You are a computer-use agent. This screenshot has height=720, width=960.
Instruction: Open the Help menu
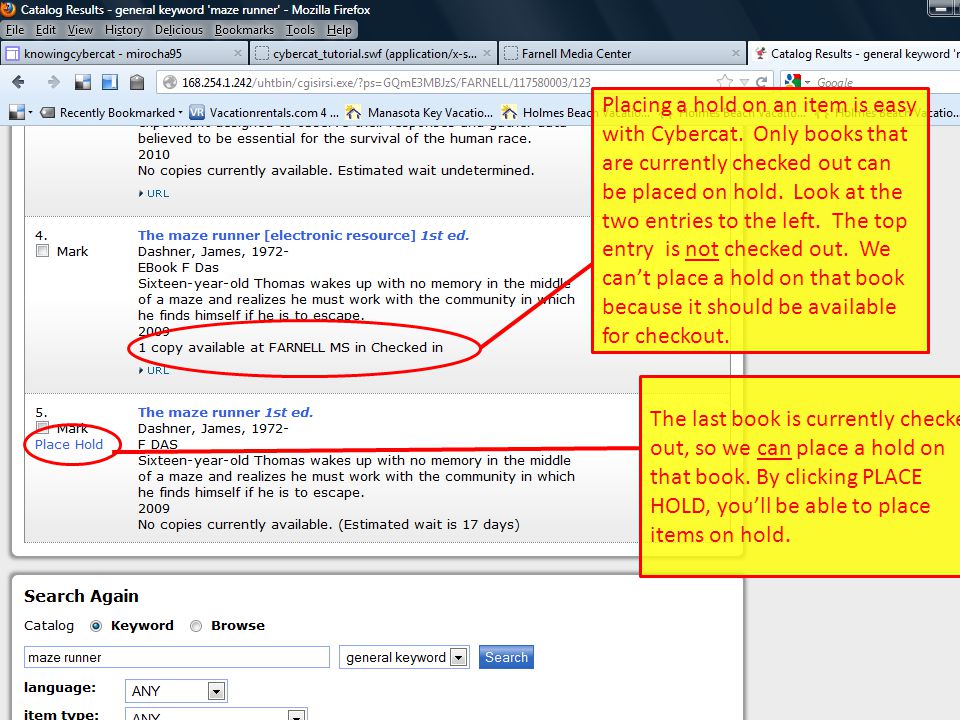[x=339, y=29]
